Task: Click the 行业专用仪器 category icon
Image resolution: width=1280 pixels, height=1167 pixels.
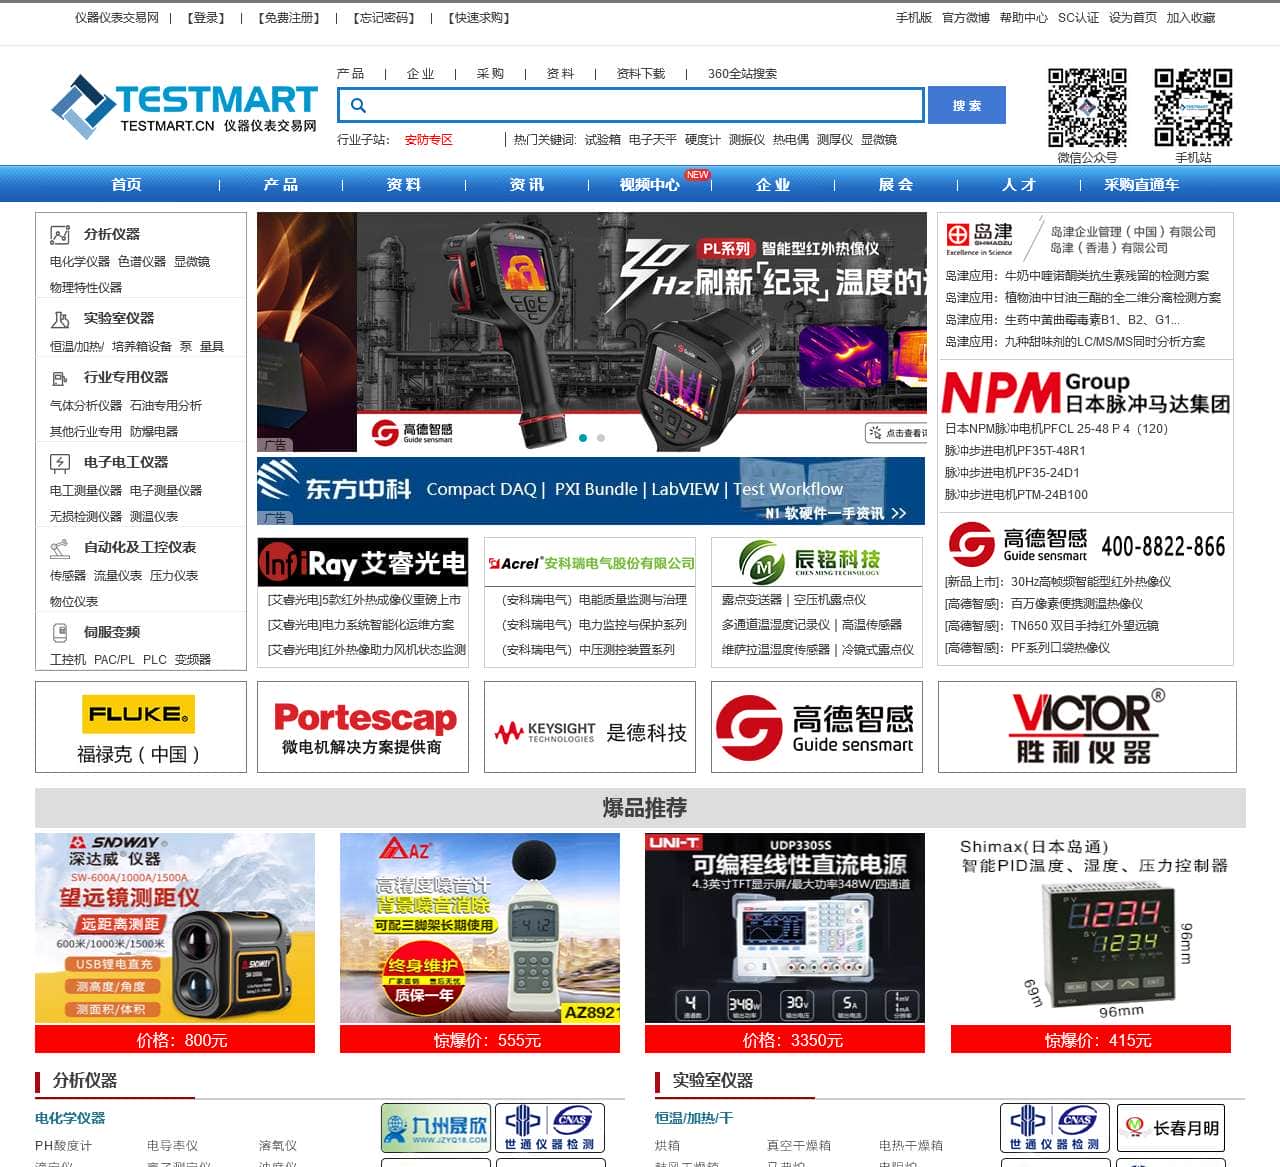Action: click(x=60, y=377)
